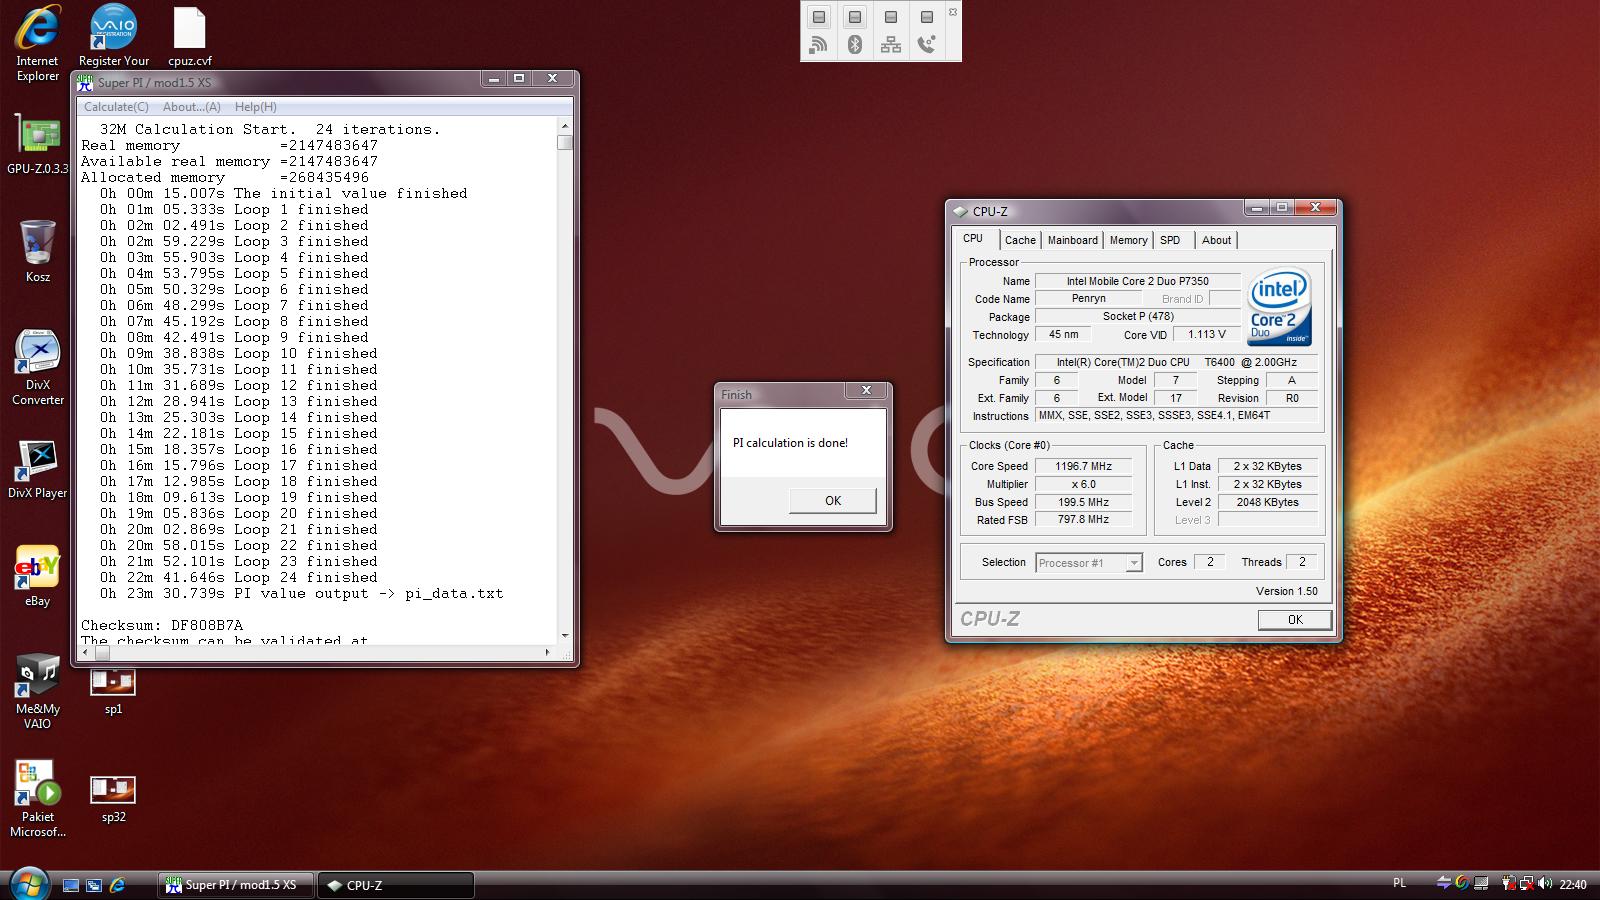Toggle the switch above the phone icon
The width and height of the screenshot is (1600, 900).
click(x=927, y=17)
